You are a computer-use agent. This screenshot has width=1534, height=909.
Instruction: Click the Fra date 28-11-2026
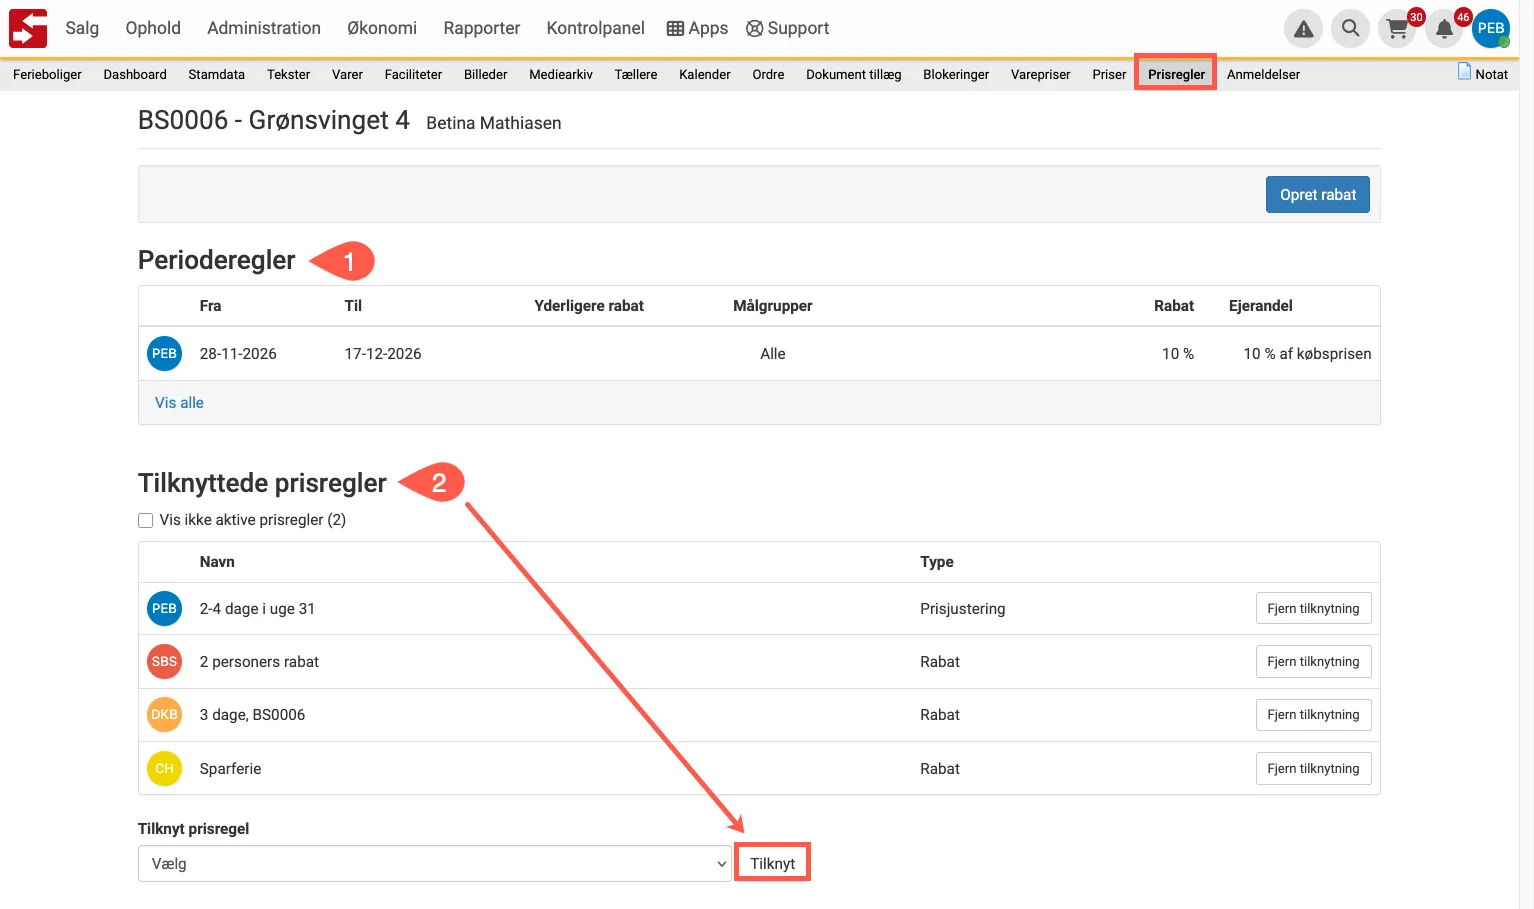pos(238,354)
